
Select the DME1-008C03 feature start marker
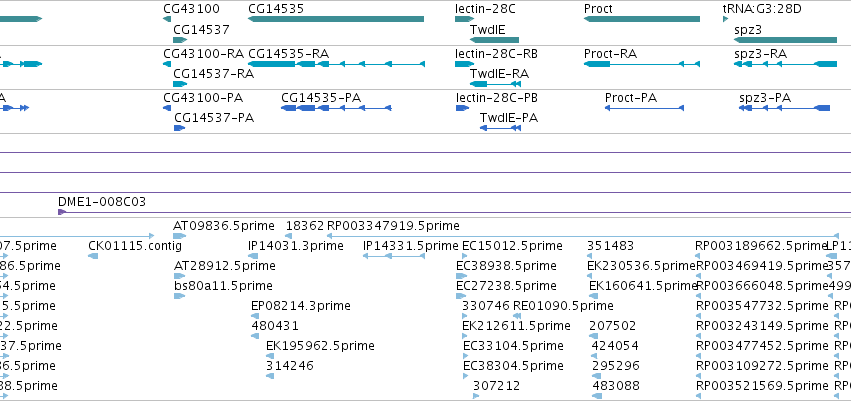pos(61,212)
